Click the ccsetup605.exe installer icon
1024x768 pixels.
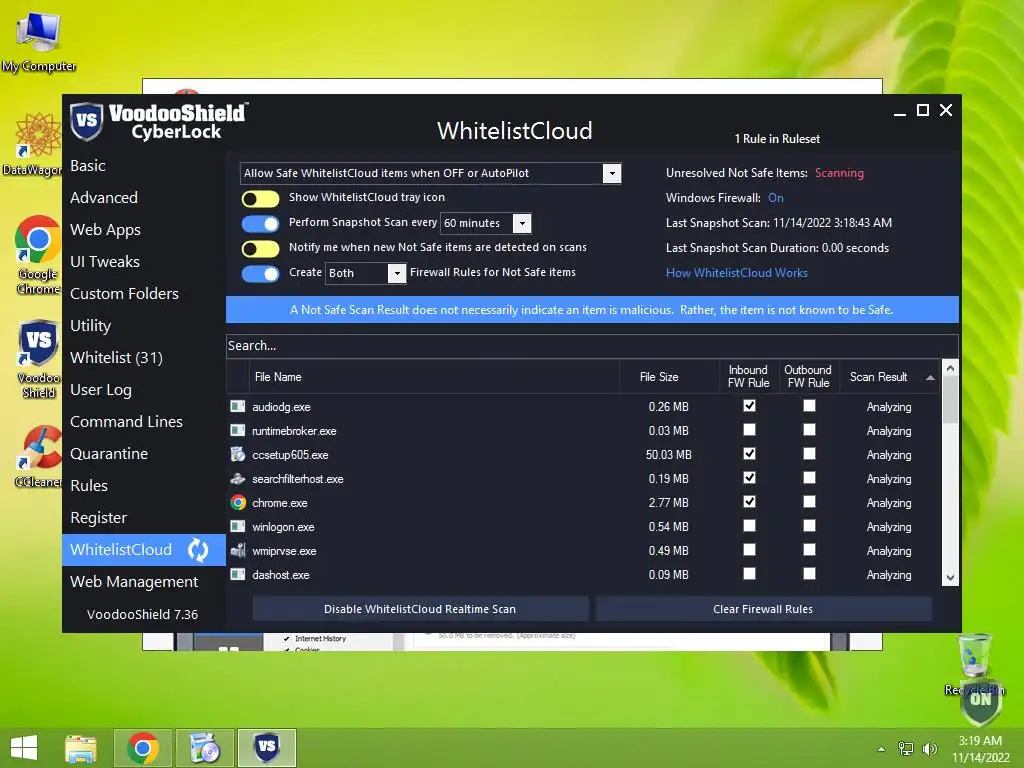(238, 455)
